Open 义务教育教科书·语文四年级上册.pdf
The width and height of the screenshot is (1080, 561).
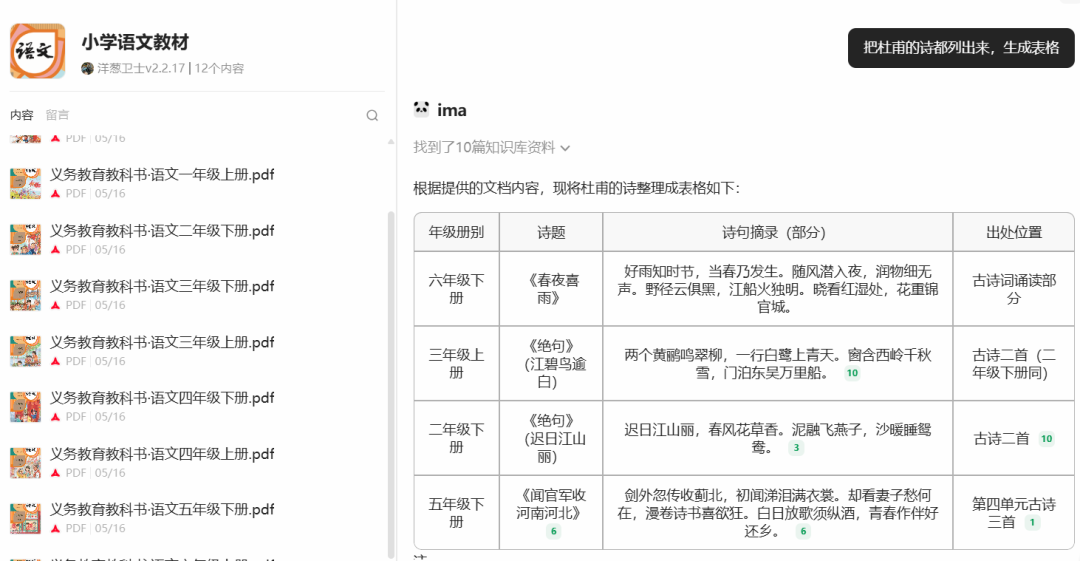click(x=162, y=453)
